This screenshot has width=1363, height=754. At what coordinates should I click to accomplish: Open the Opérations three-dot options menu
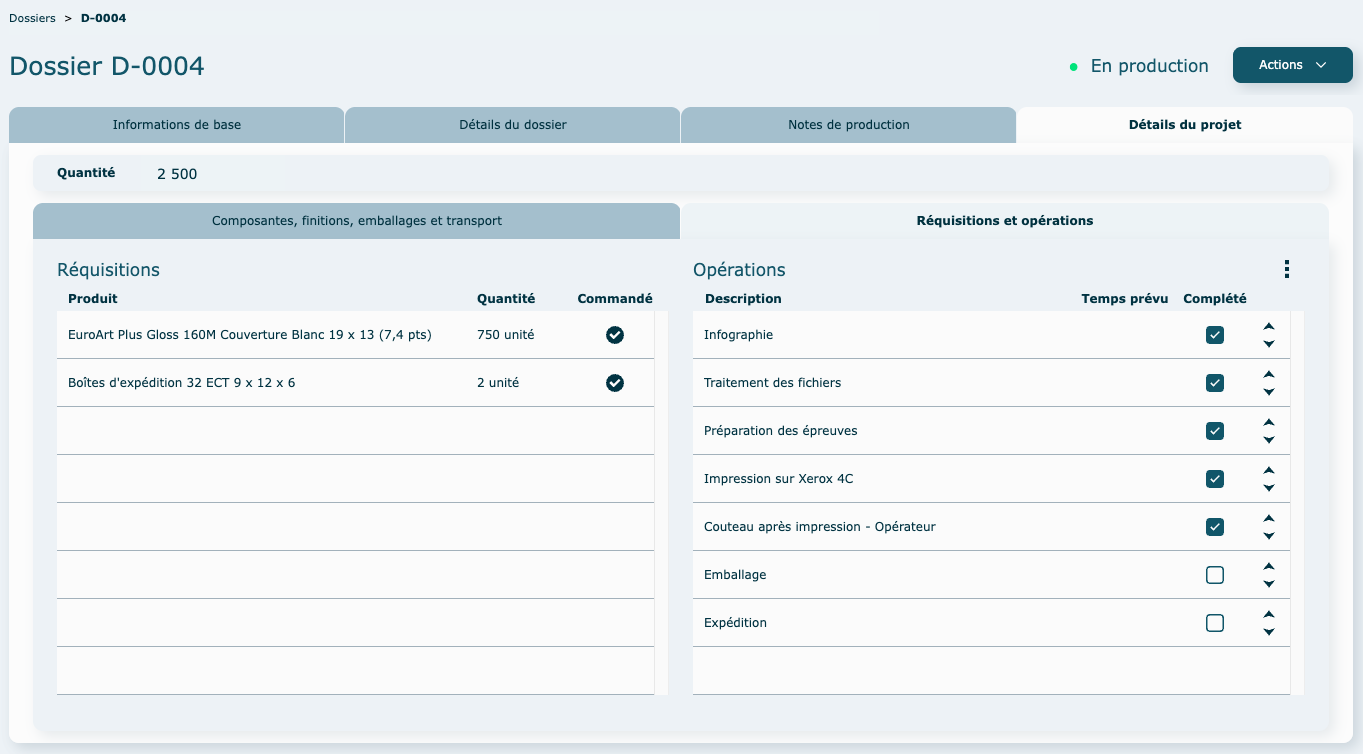pos(1286,269)
